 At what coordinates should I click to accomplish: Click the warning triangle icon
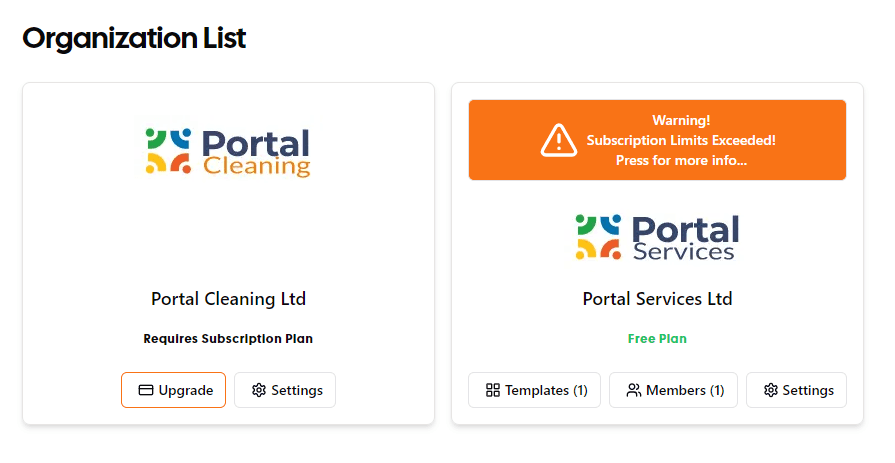pyautogui.click(x=558, y=140)
